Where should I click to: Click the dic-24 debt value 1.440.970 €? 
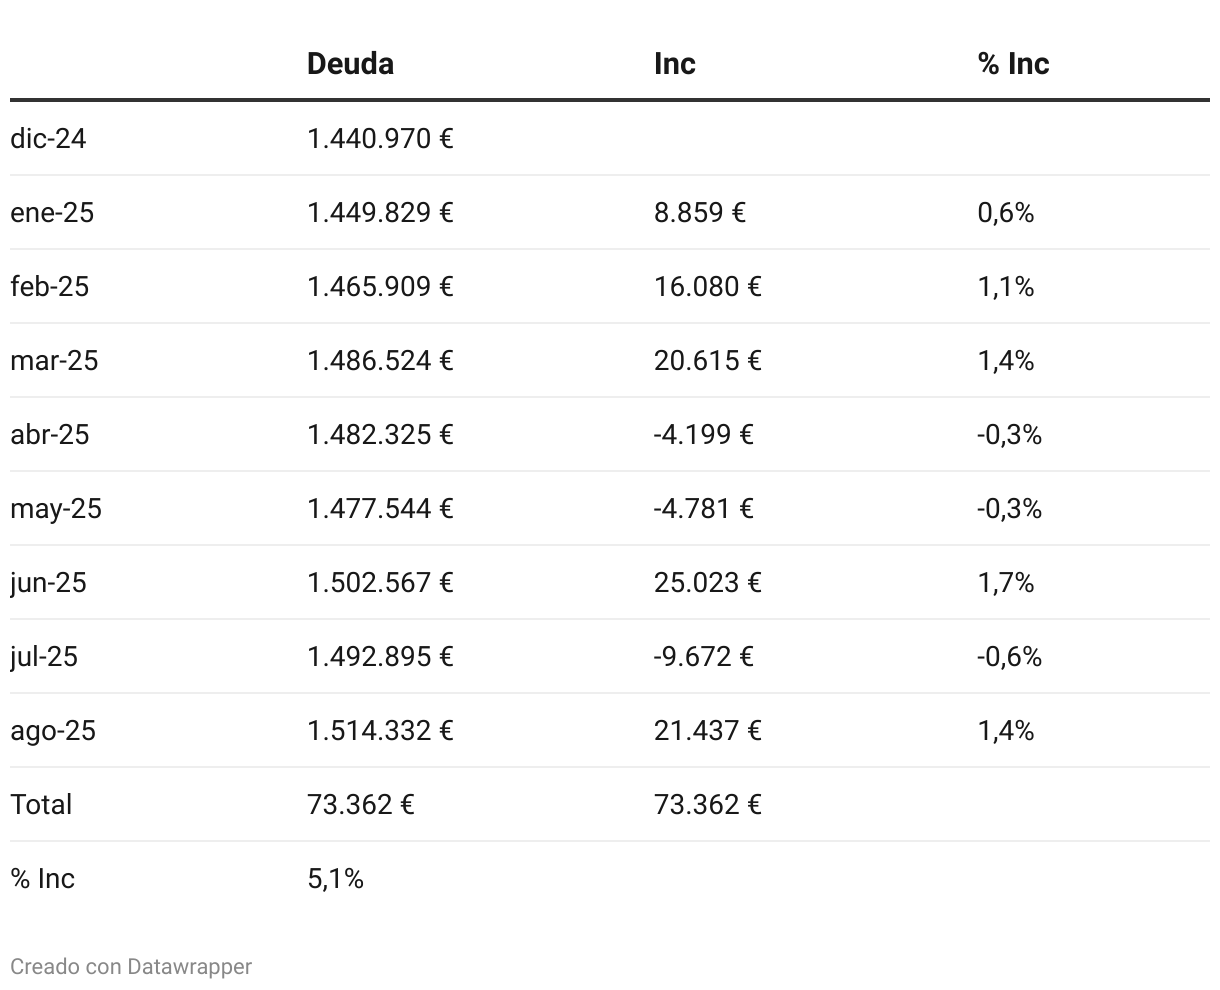click(380, 138)
